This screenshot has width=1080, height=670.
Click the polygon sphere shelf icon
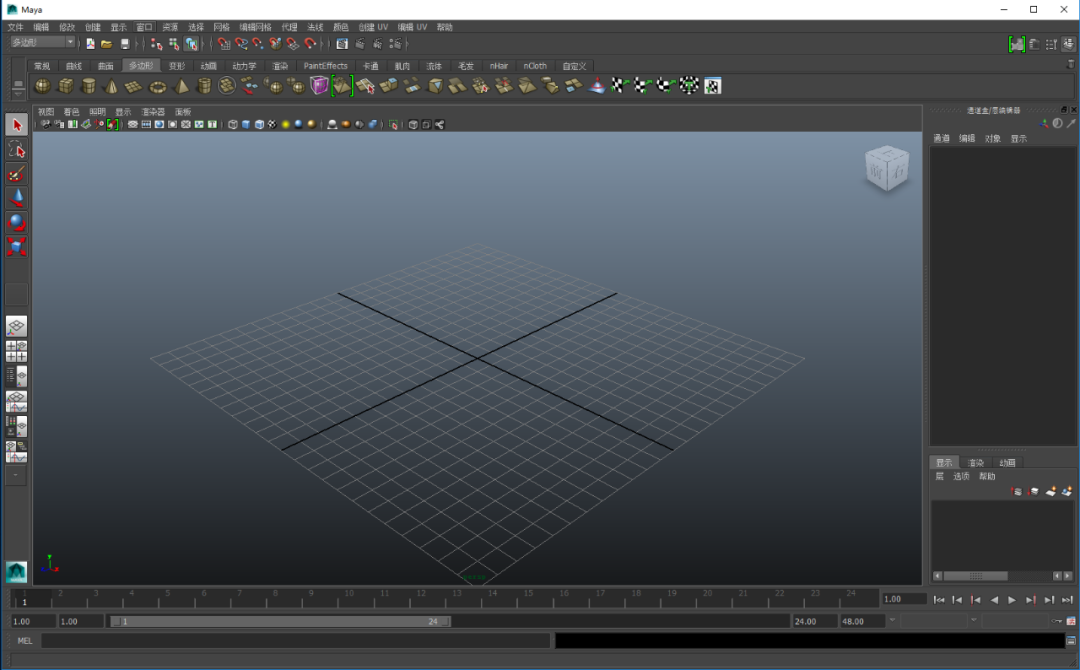(x=43, y=86)
